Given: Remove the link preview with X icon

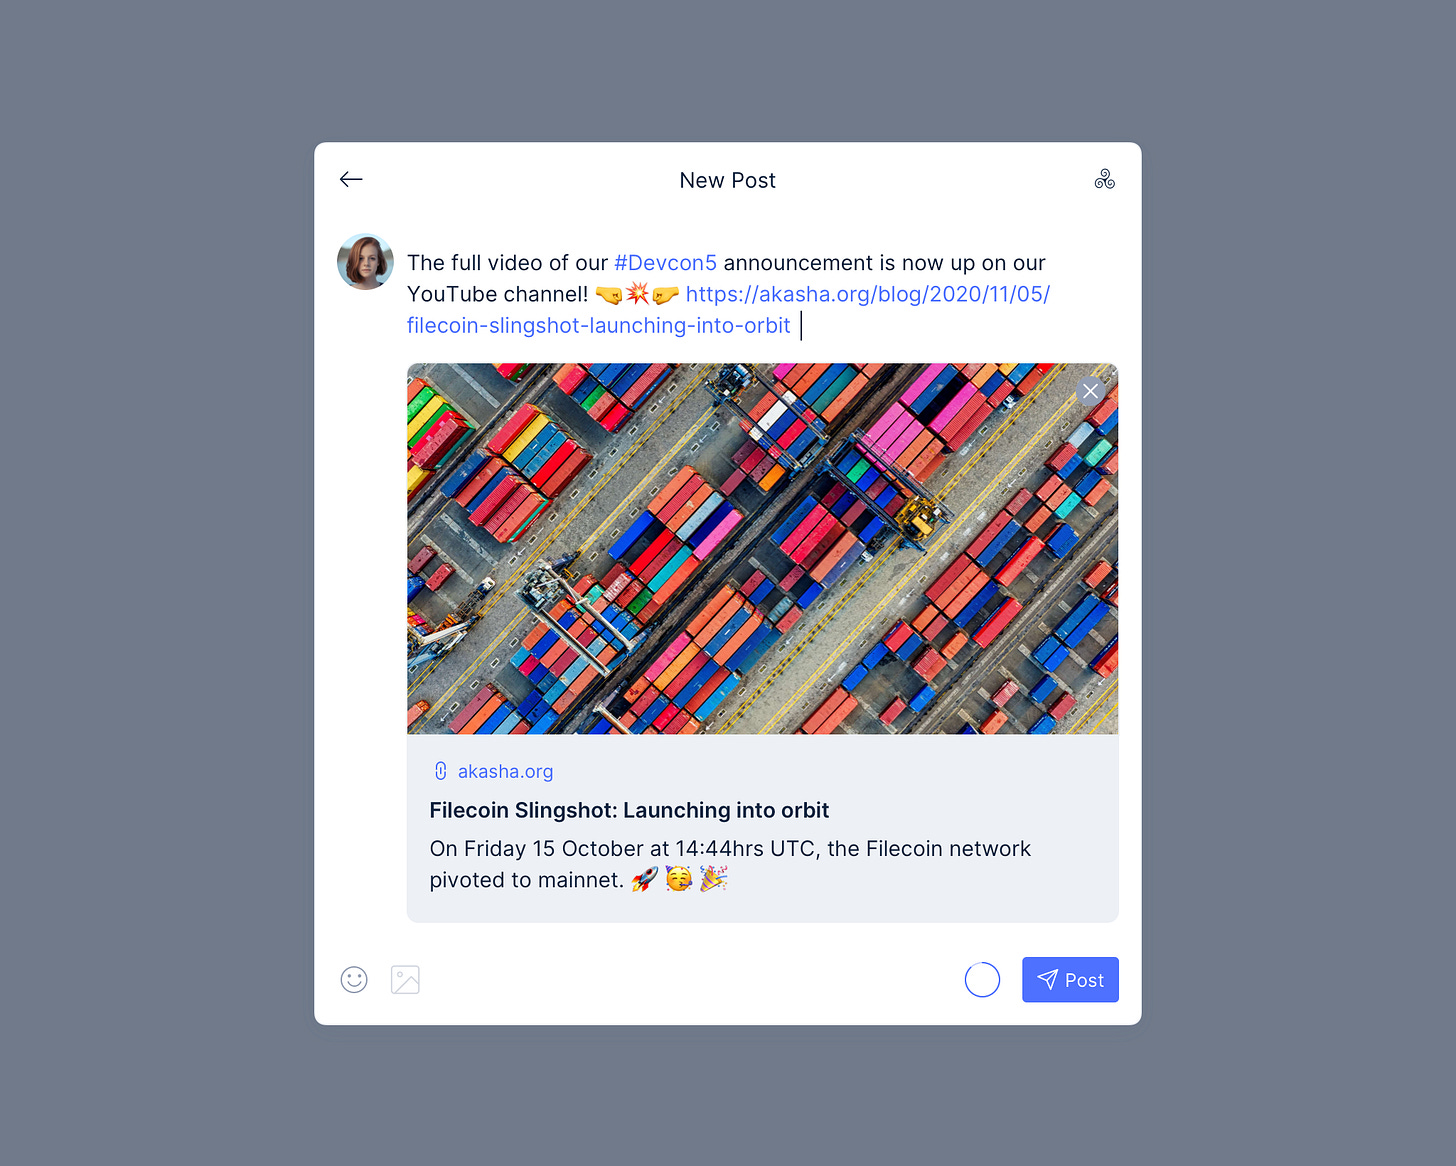Looking at the screenshot, I should (x=1090, y=391).
